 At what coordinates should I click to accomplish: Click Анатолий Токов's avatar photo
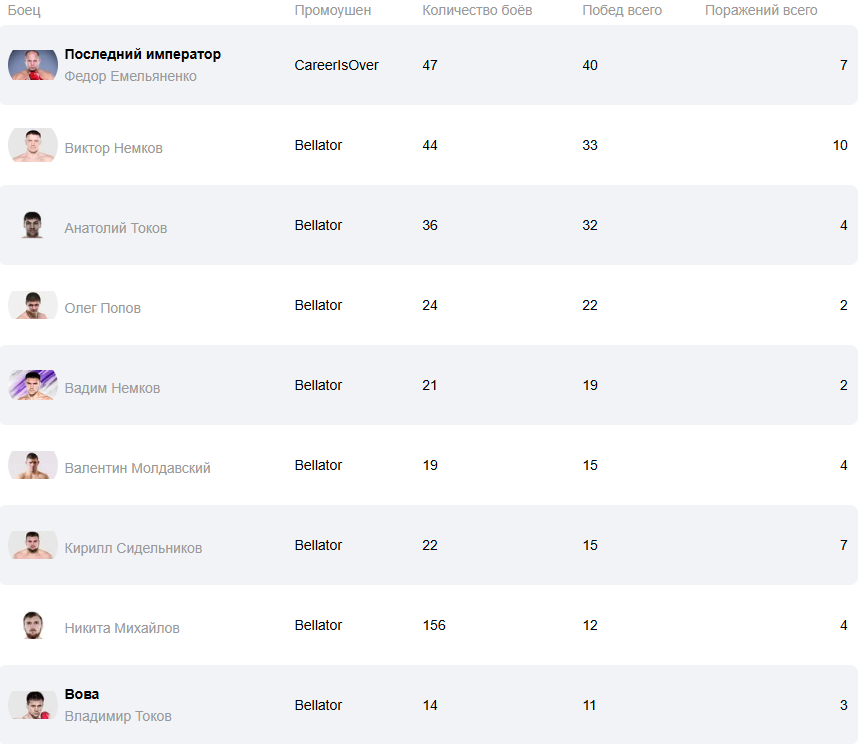point(33,225)
